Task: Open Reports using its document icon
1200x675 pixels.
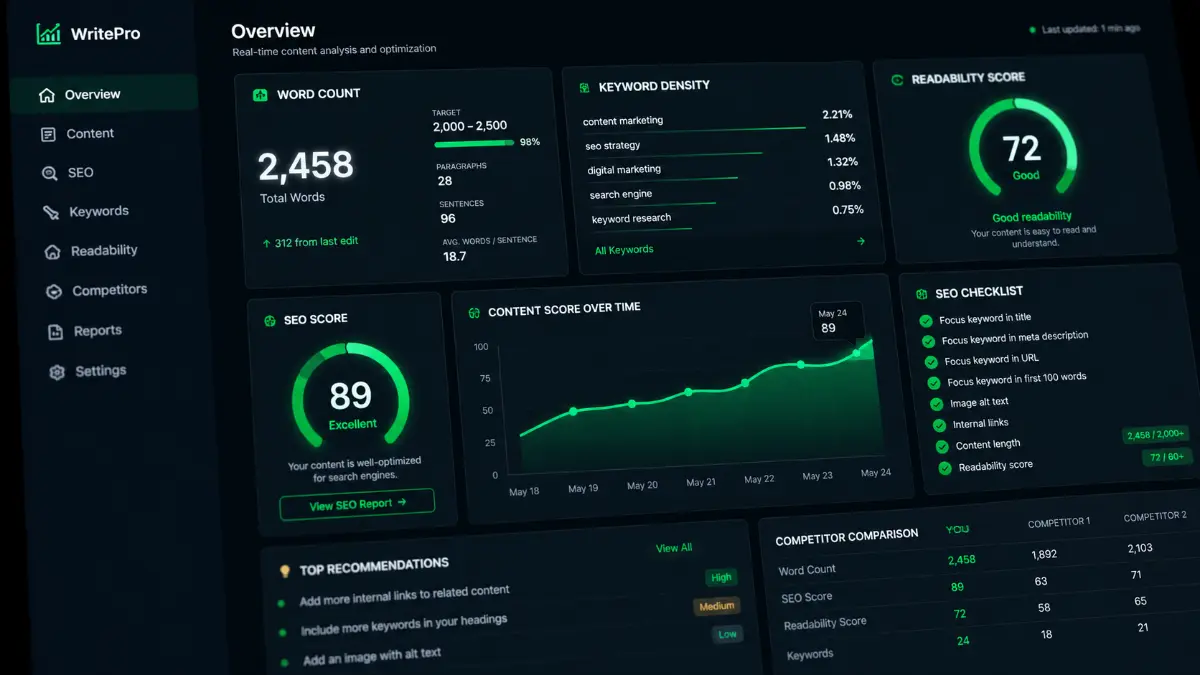Action: pos(55,331)
